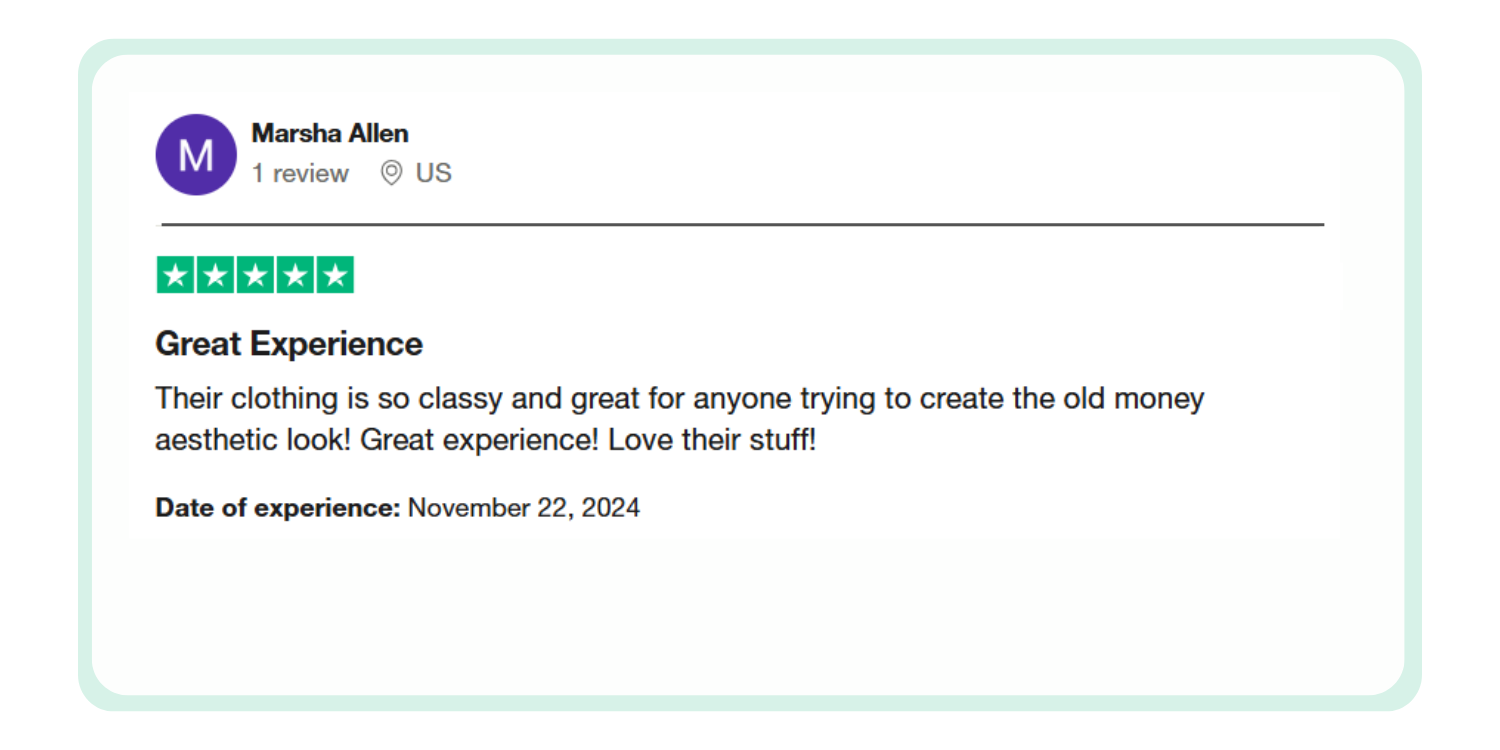1500x750 pixels.
Task: Click the date November 22, 2024
Action: pyautogui.click(x=524, y=508)
